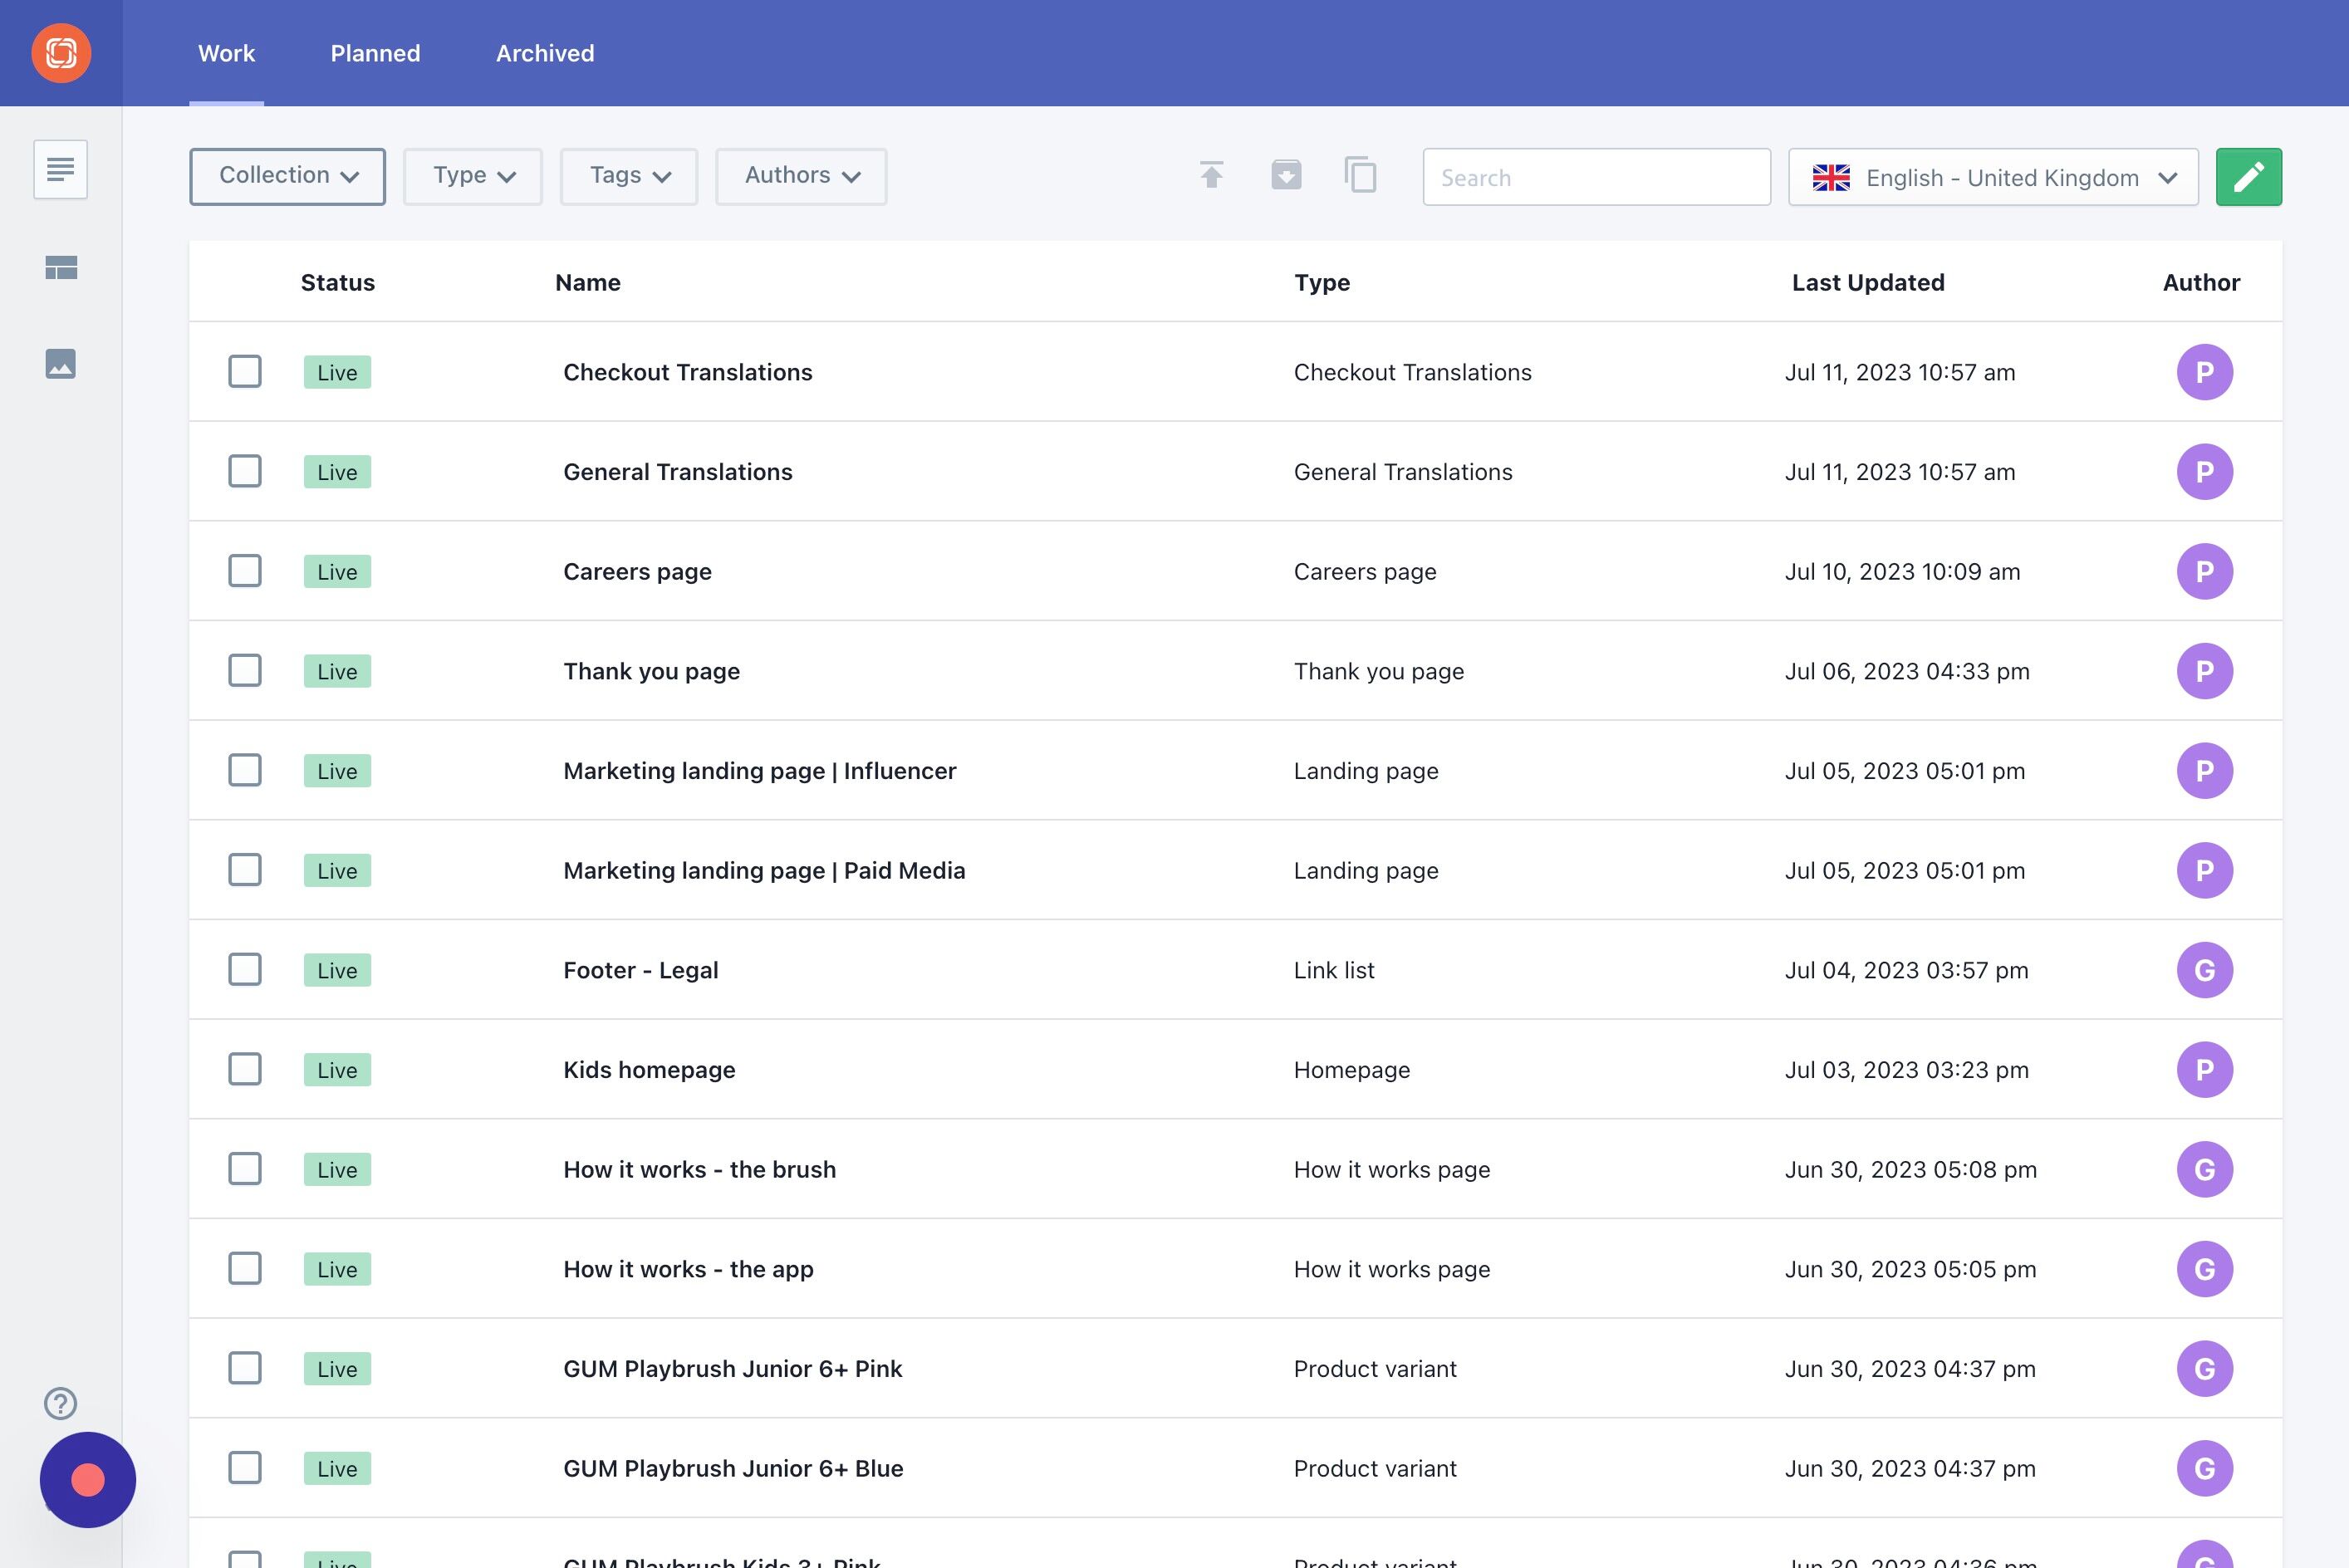Click the duplicate copy toolbar icon

coord(1360,176)
